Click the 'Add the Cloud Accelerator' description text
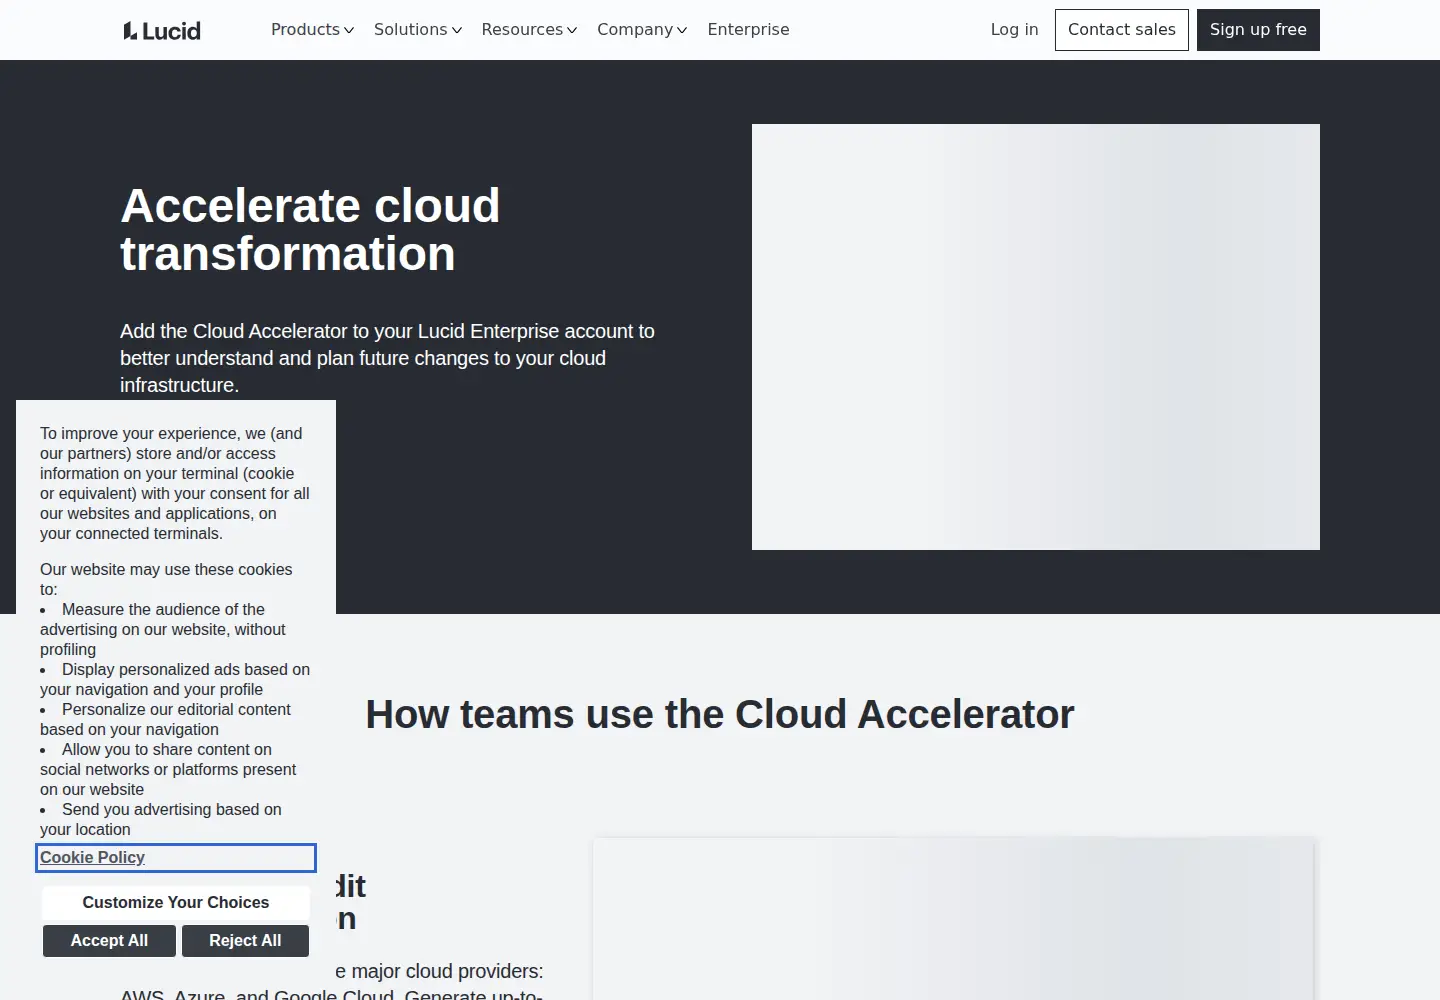 pyautogui.click(x=388, y=358)
